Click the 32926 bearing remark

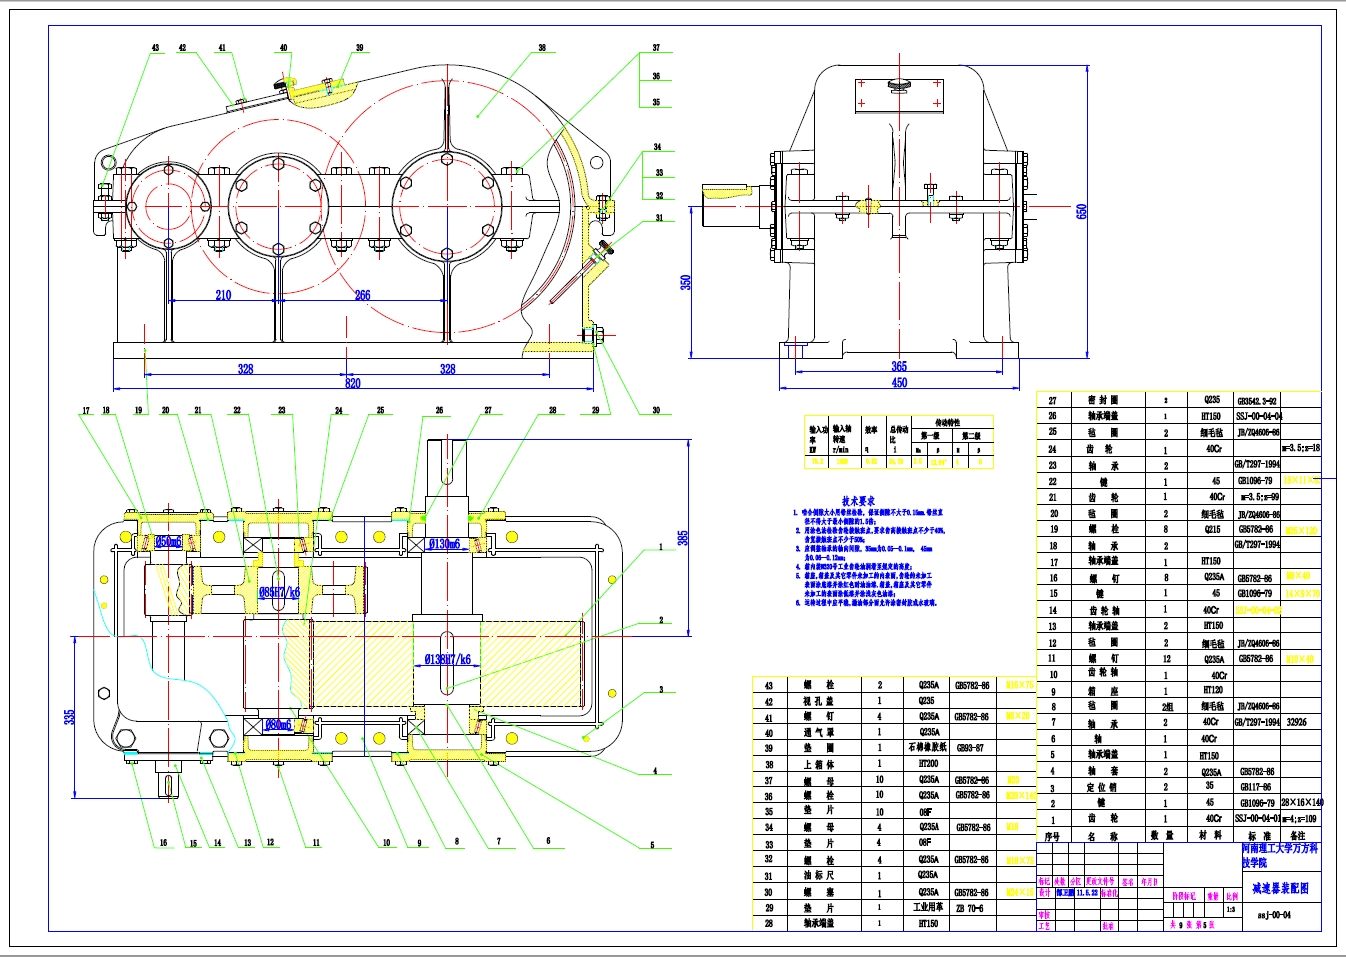1296,722
